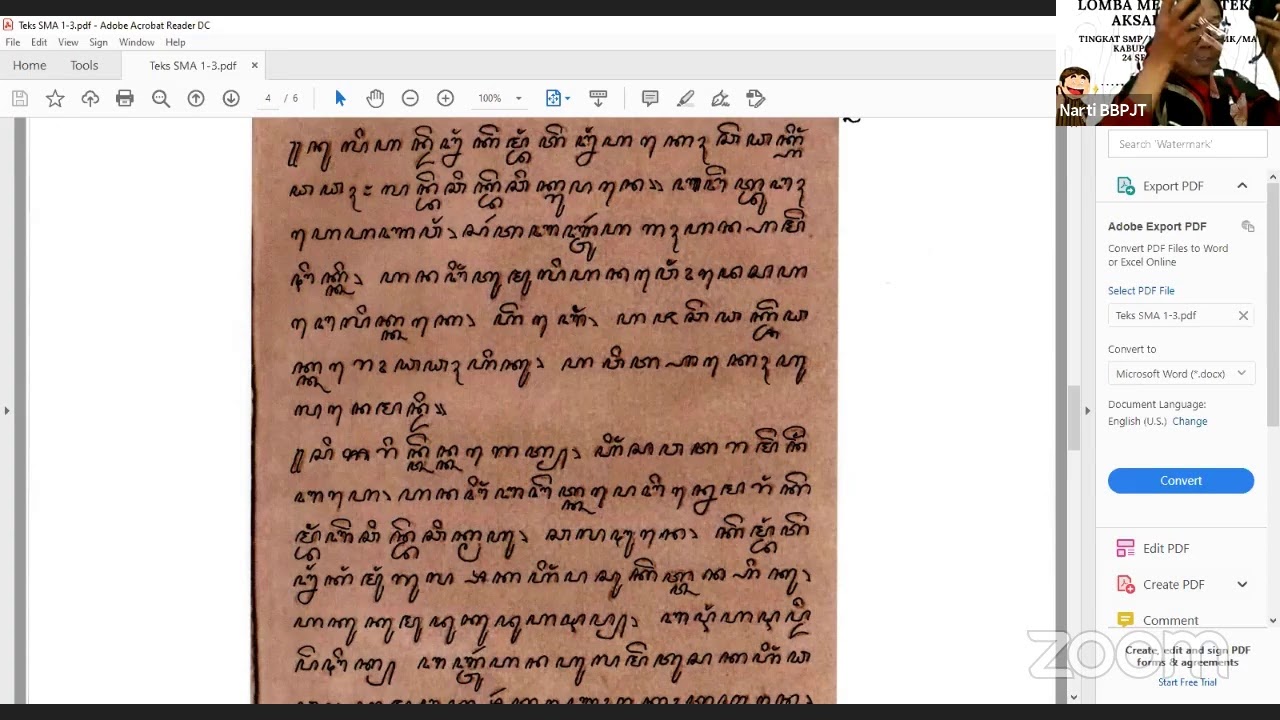Viewport: 1280px width, 720px height.
Task: Close the Teks SMA 1-3.pdf tab
Action: click(x=254, y=65)
